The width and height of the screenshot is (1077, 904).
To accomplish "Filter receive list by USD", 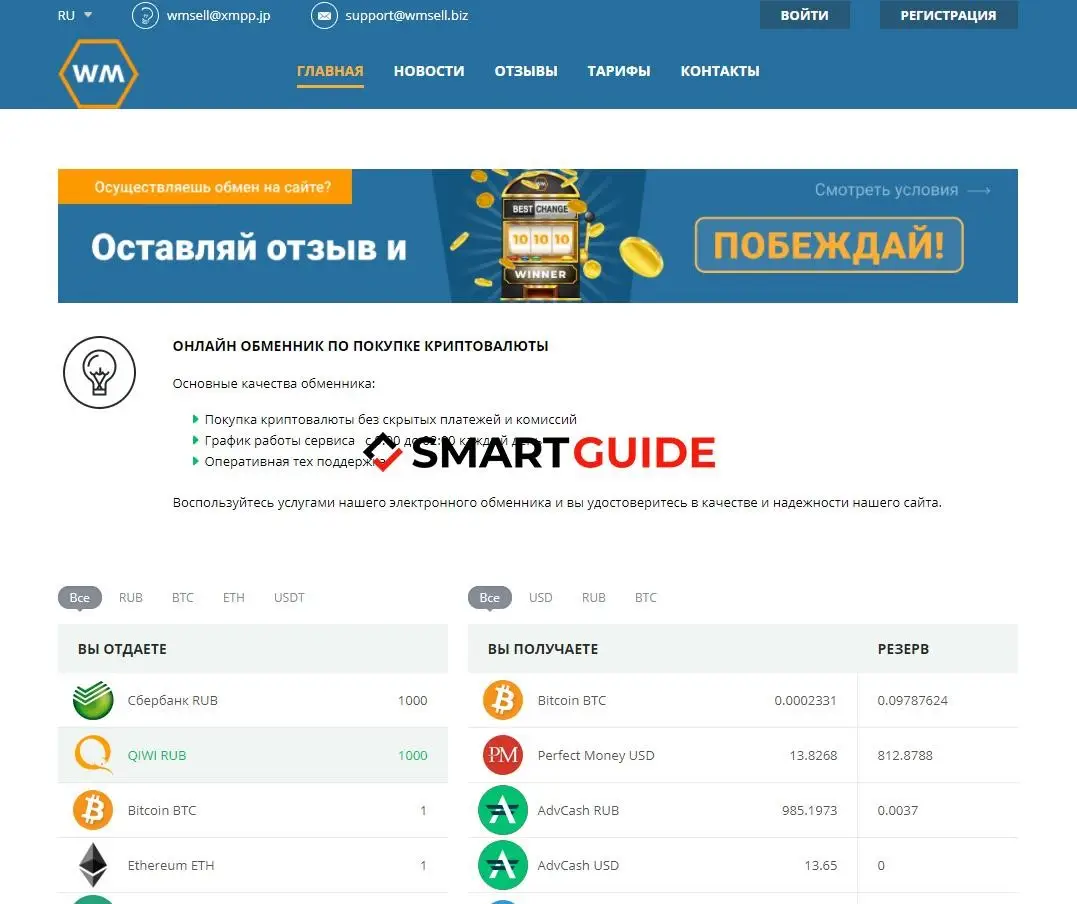I will coord(540,598).
